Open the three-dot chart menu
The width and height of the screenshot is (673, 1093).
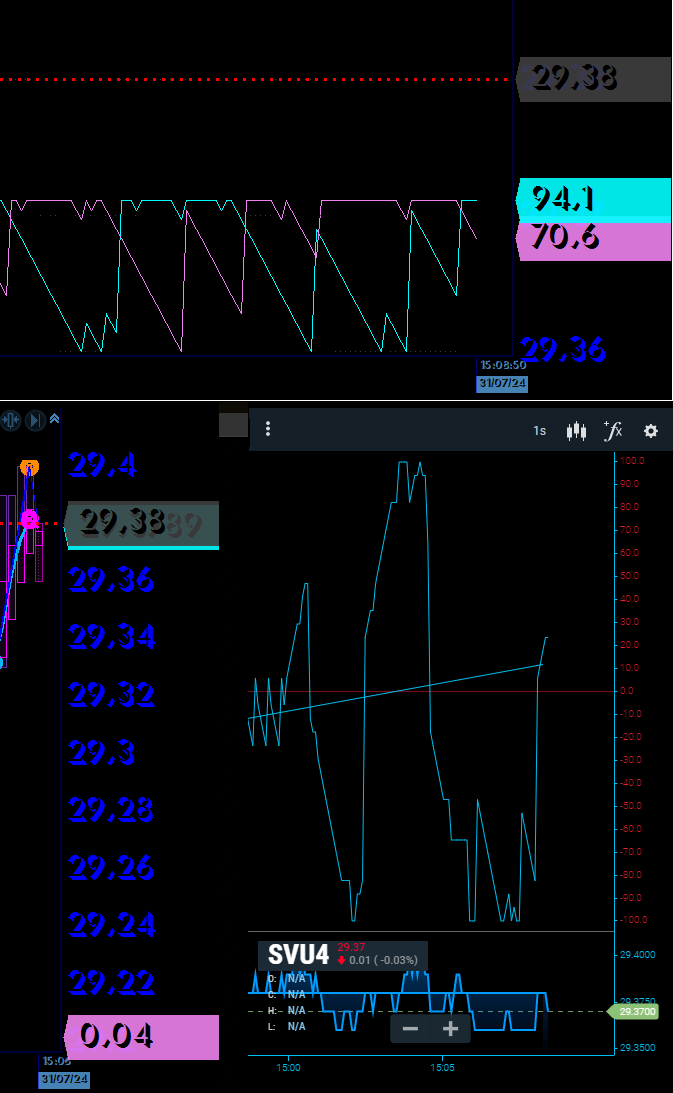pyautogui.click(x=268, y=430)
